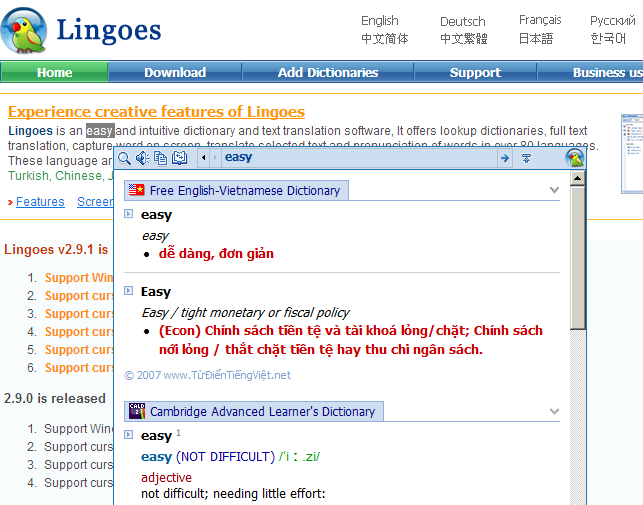Click the pin-to-top icon in the popup
This screenshot has width=643, height=505.
click(x=527, y=158)
